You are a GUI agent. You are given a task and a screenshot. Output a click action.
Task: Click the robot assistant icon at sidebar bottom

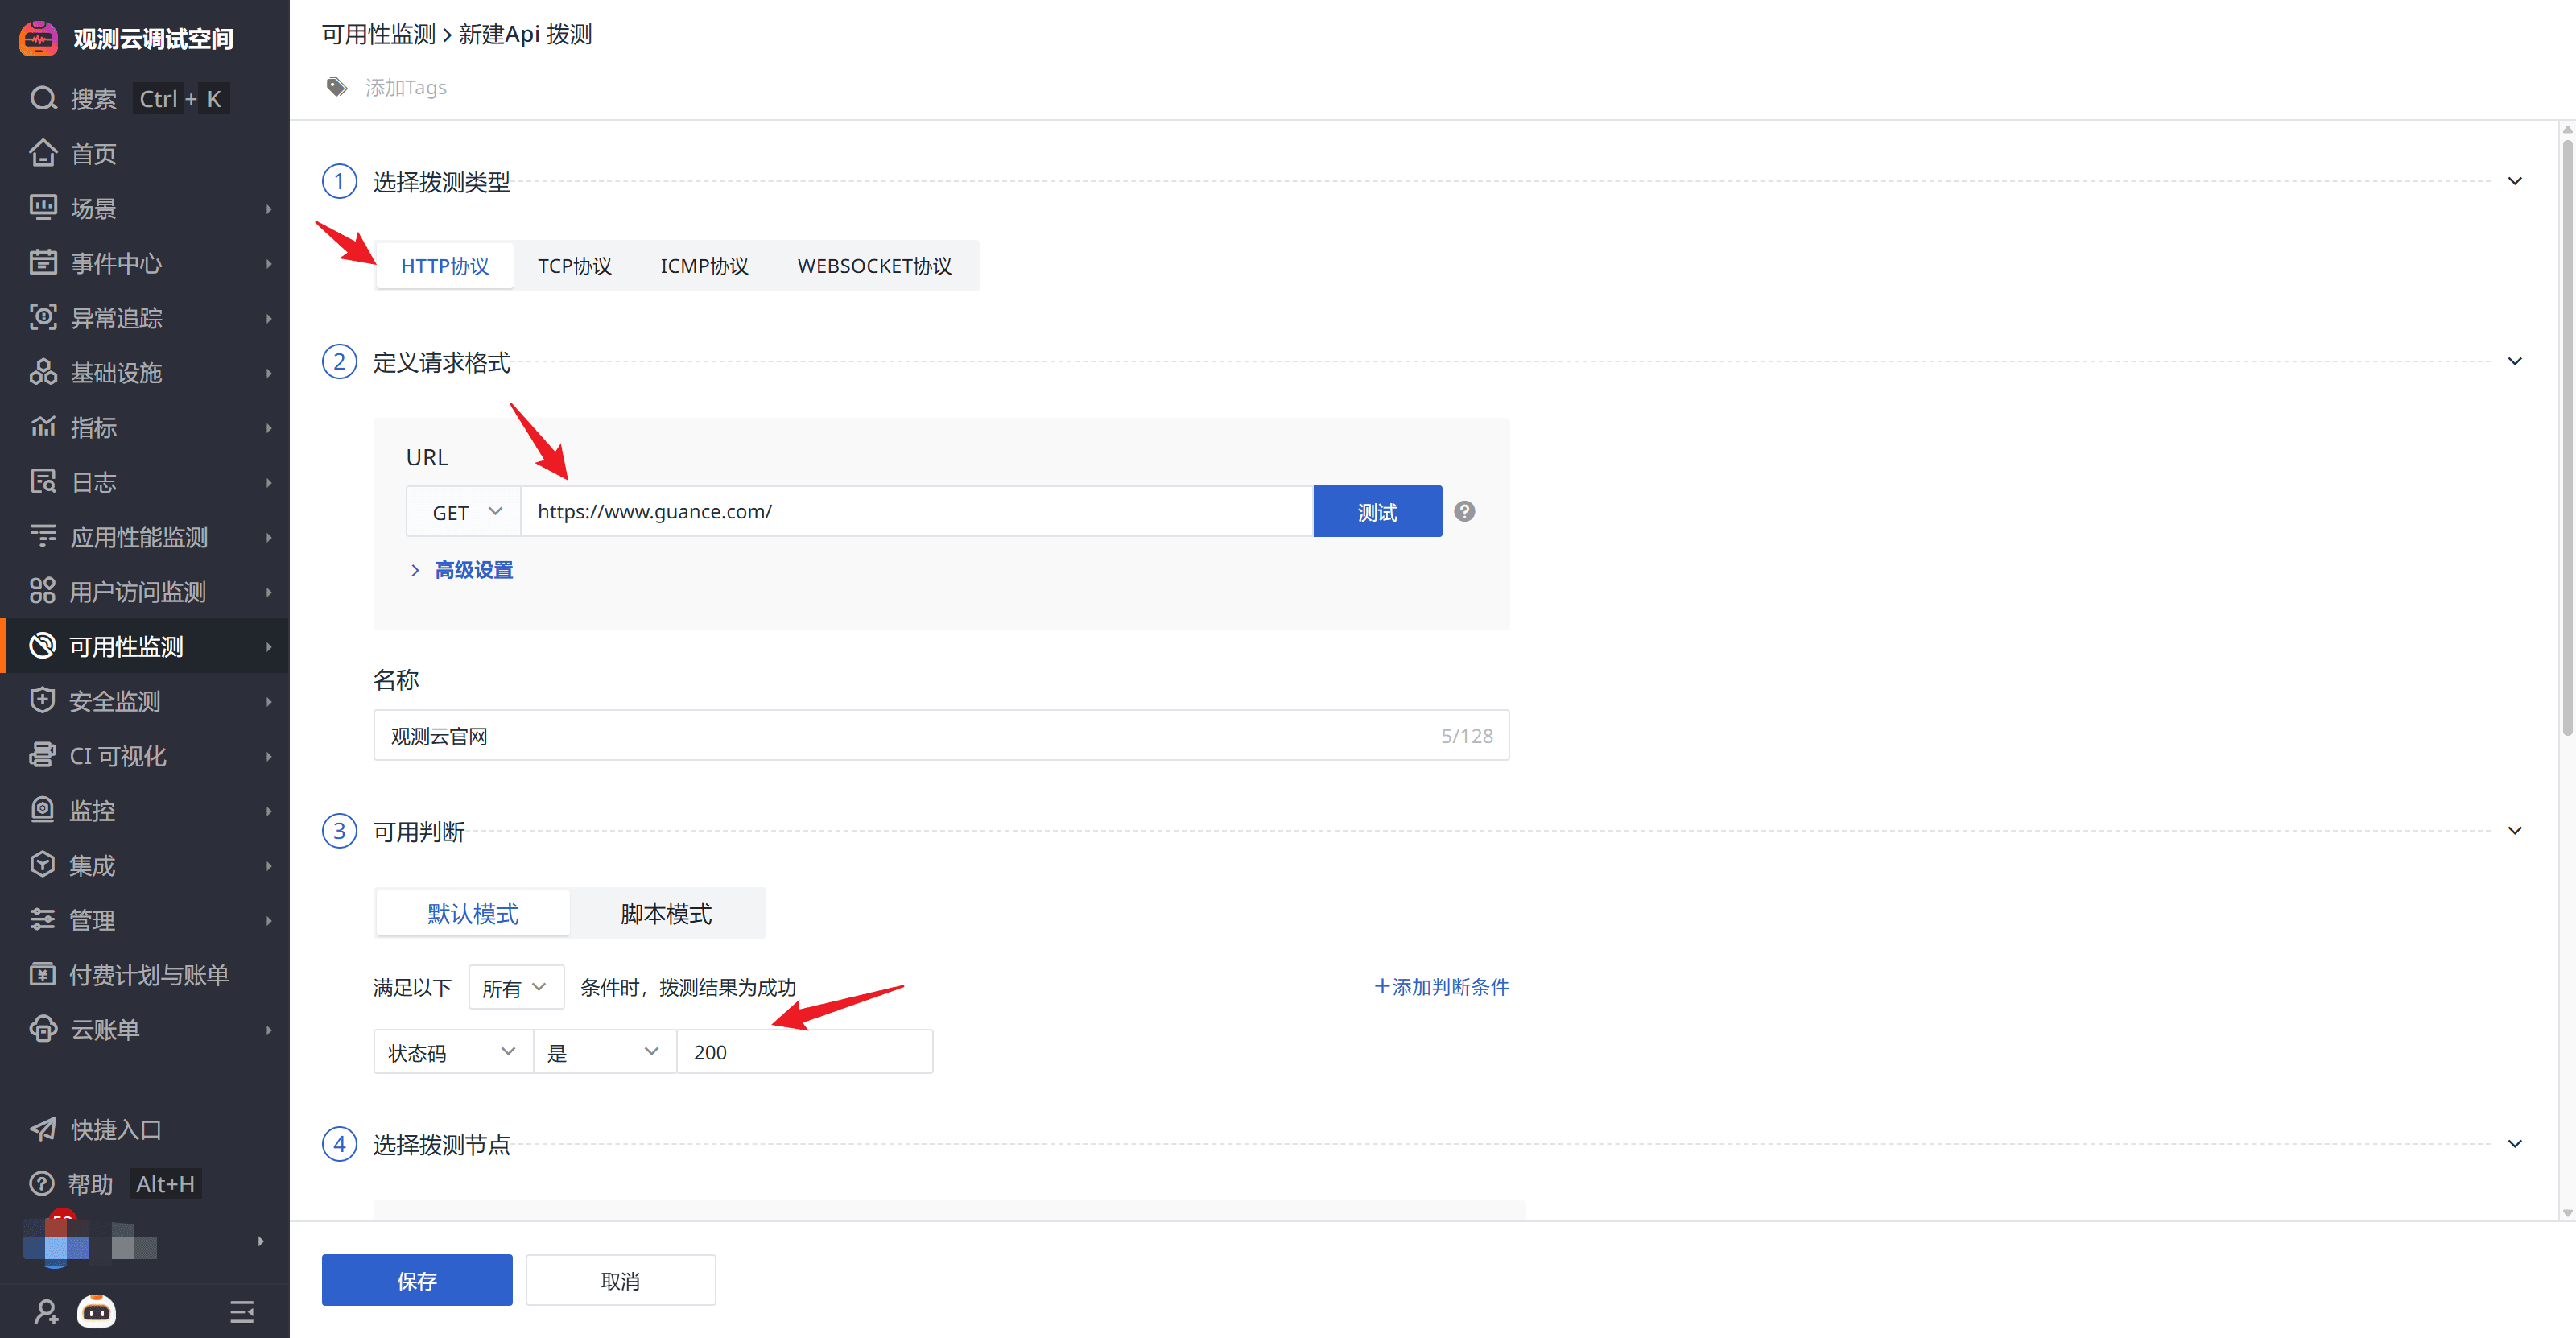pyautogui.click(x=97, y=1310)
